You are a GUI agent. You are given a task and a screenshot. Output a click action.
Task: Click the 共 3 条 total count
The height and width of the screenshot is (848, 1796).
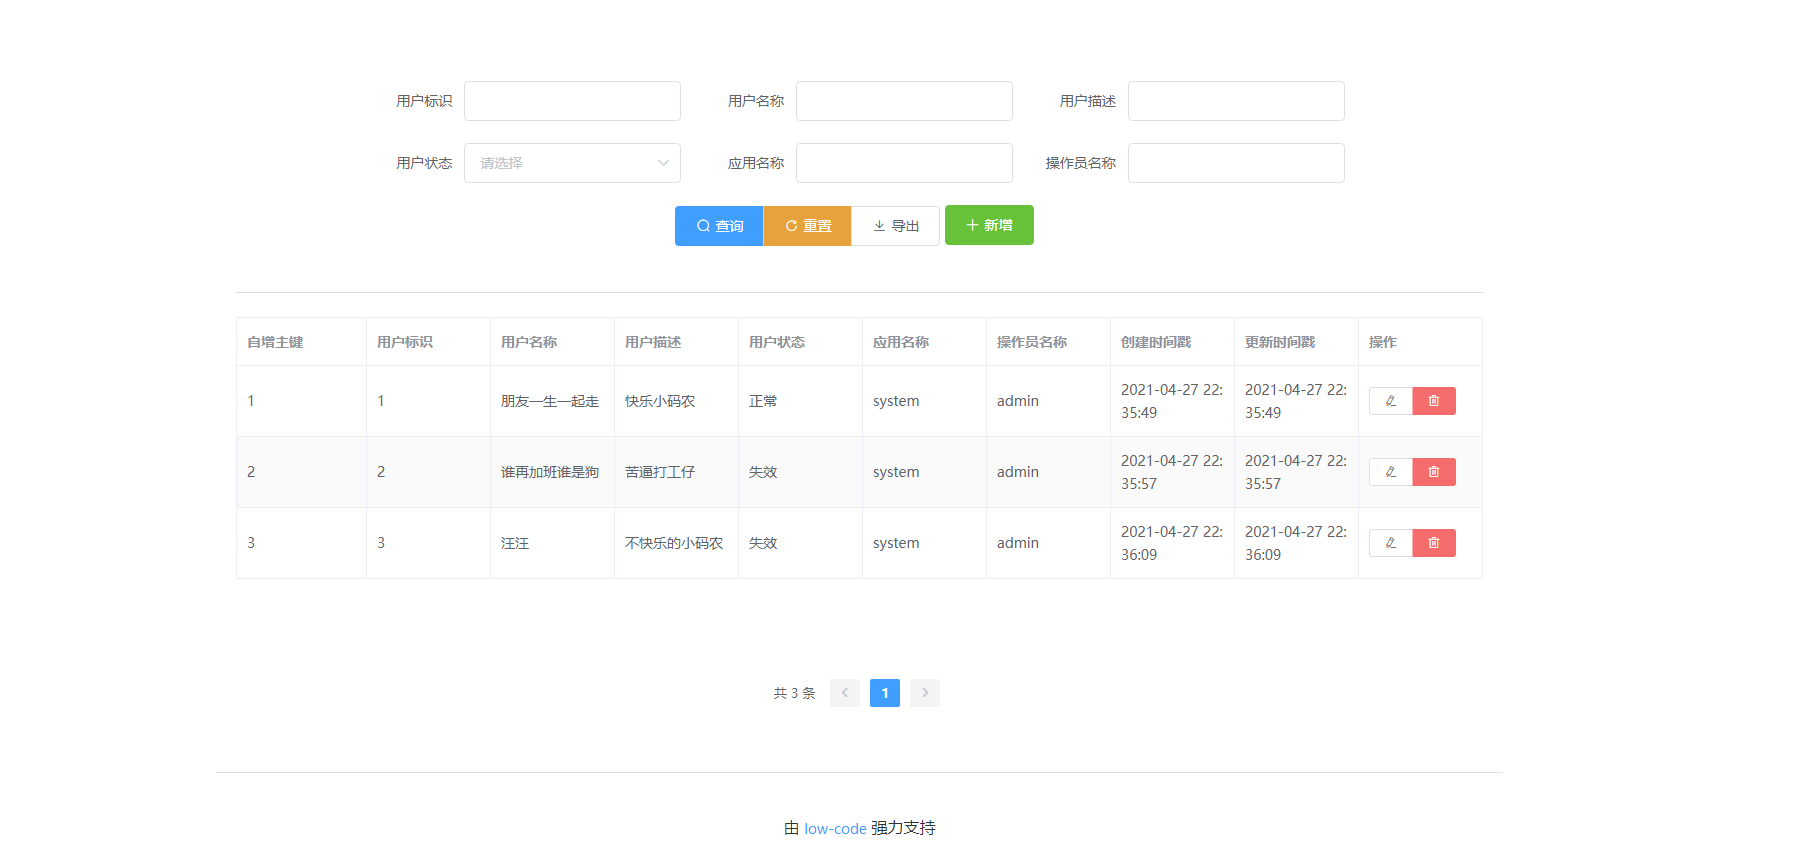(794, 693)
